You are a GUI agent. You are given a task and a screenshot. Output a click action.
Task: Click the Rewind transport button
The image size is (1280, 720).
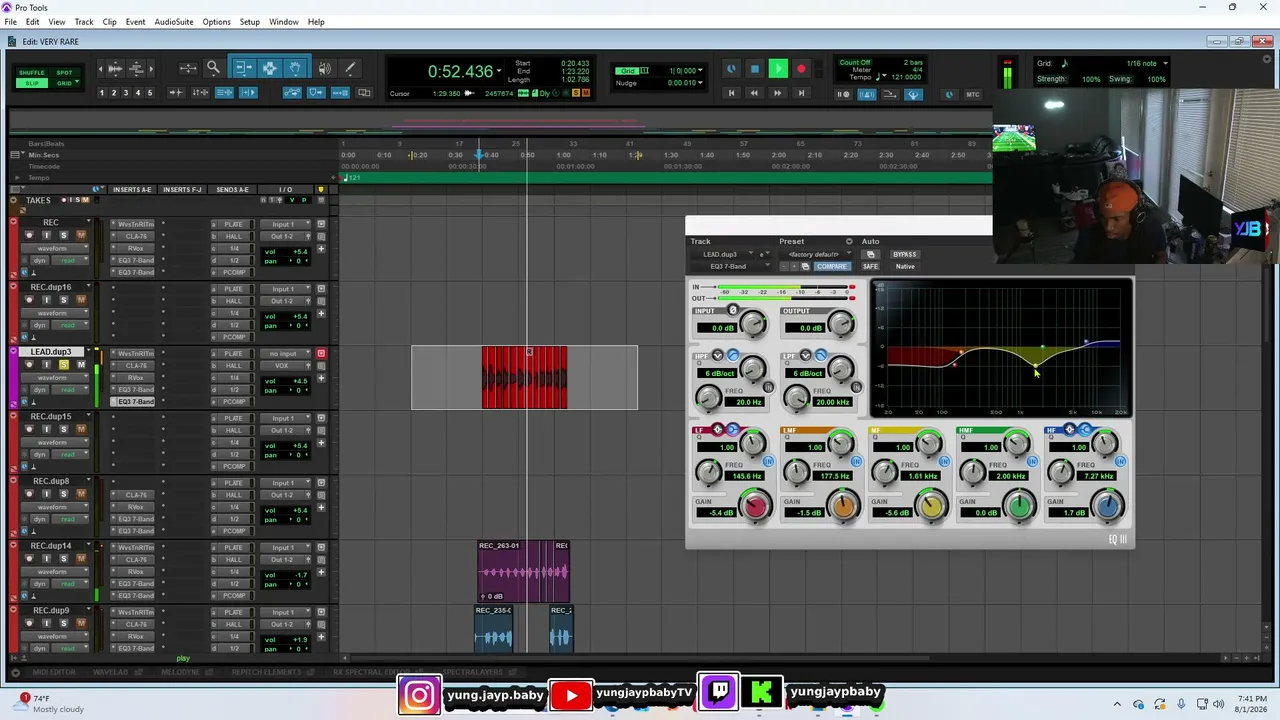click(754, 93)
